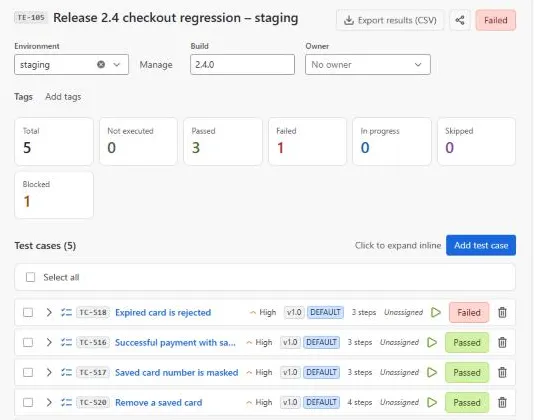This screenshot has height=420, width=535.
Task: Expand TC-520 row chevron
Action: point(49,402)
